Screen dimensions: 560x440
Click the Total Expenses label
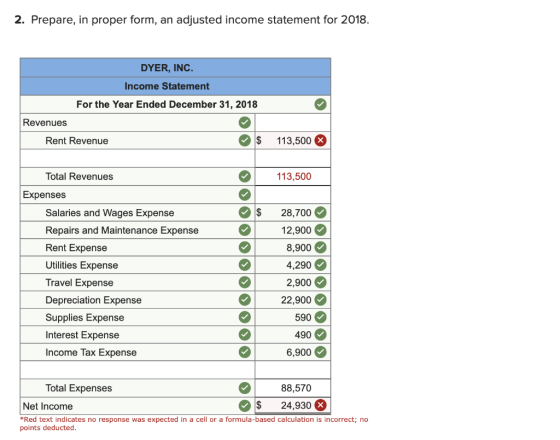click(79, 388)
